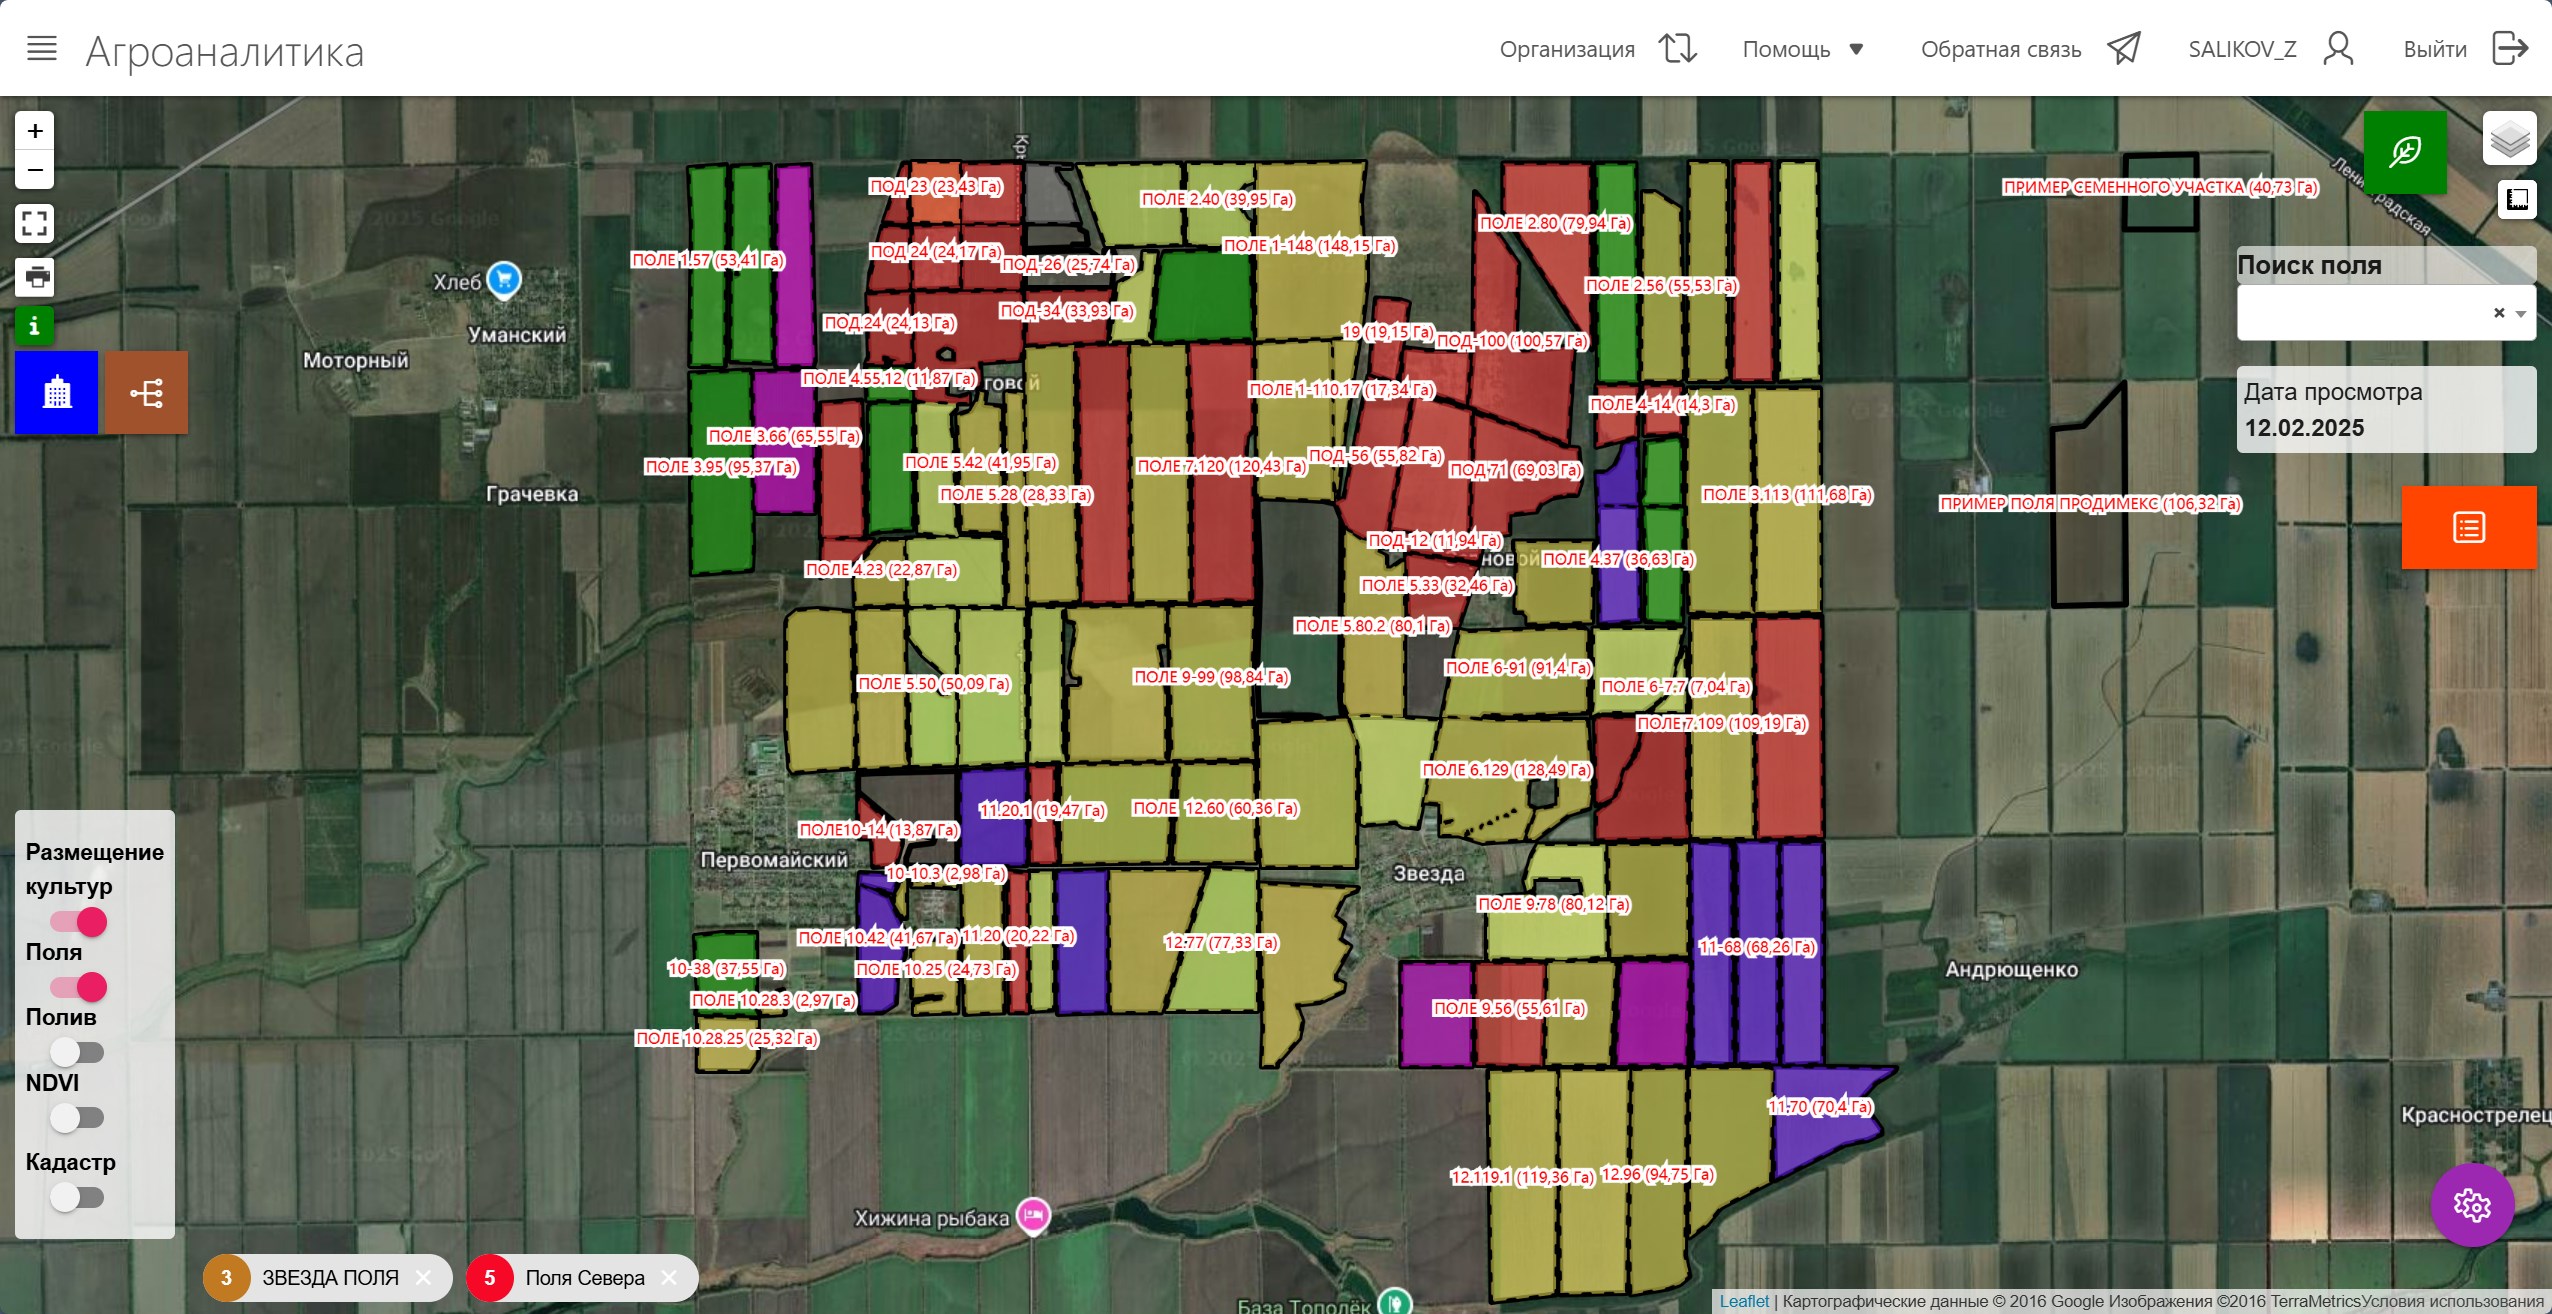The height and width of the screenshot is (1314, 2552).
Task: Open Организация switcher in header
Action: point(1597,49)
